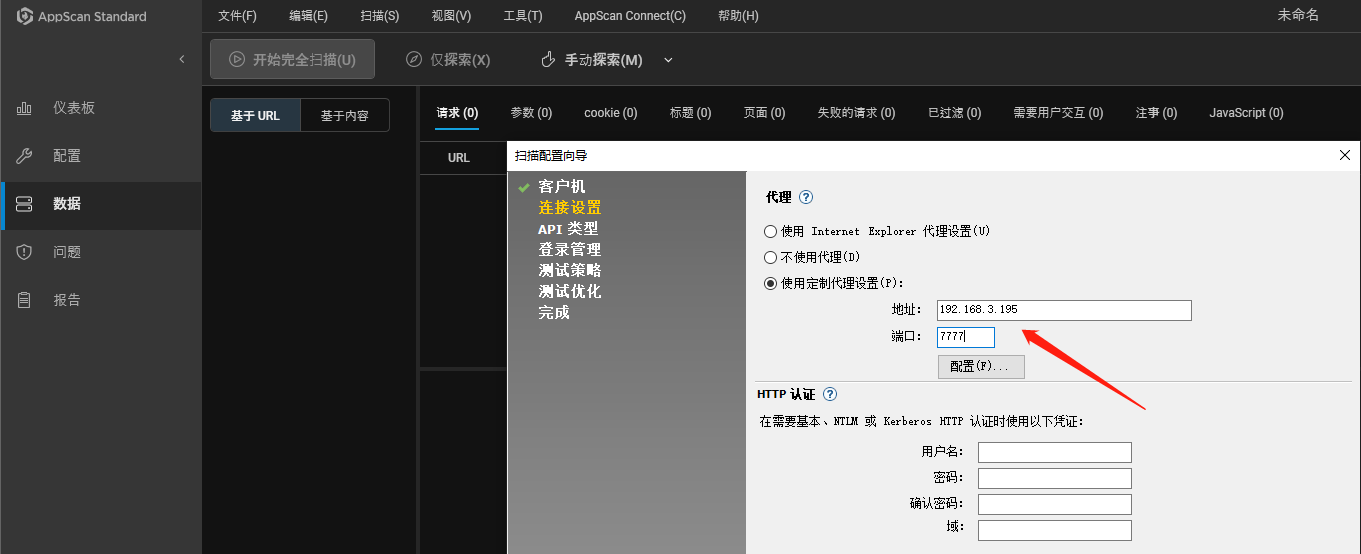Start a full scan with 开始完全扫描(U)
Image resolution: width=1361 pixels, height=554 pixels.
(x=292, y=59)
